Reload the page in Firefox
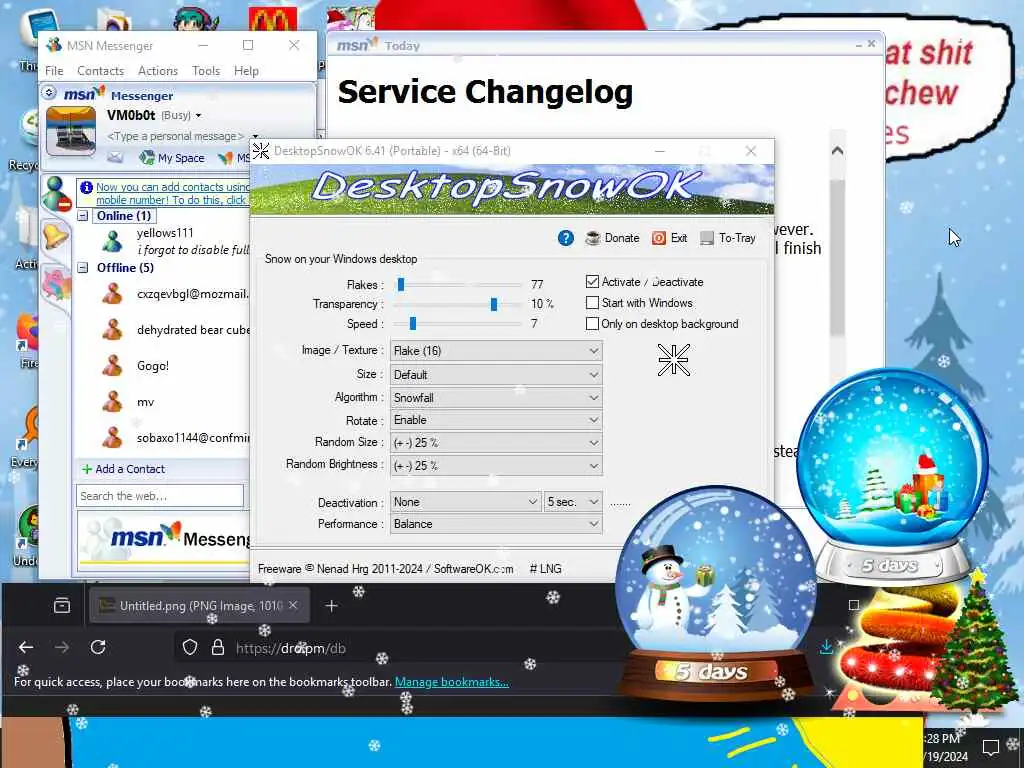The height and width of the screenshot is (768, 1024). tap(98, 647)
